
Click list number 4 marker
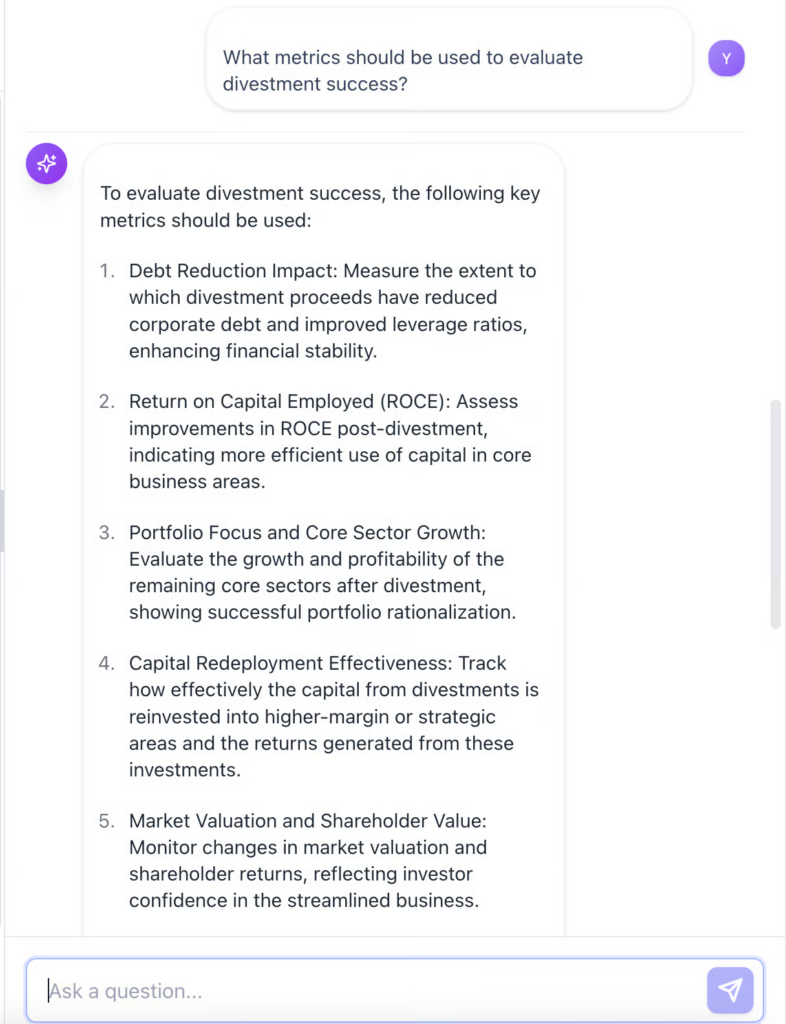tap(107, 664)
